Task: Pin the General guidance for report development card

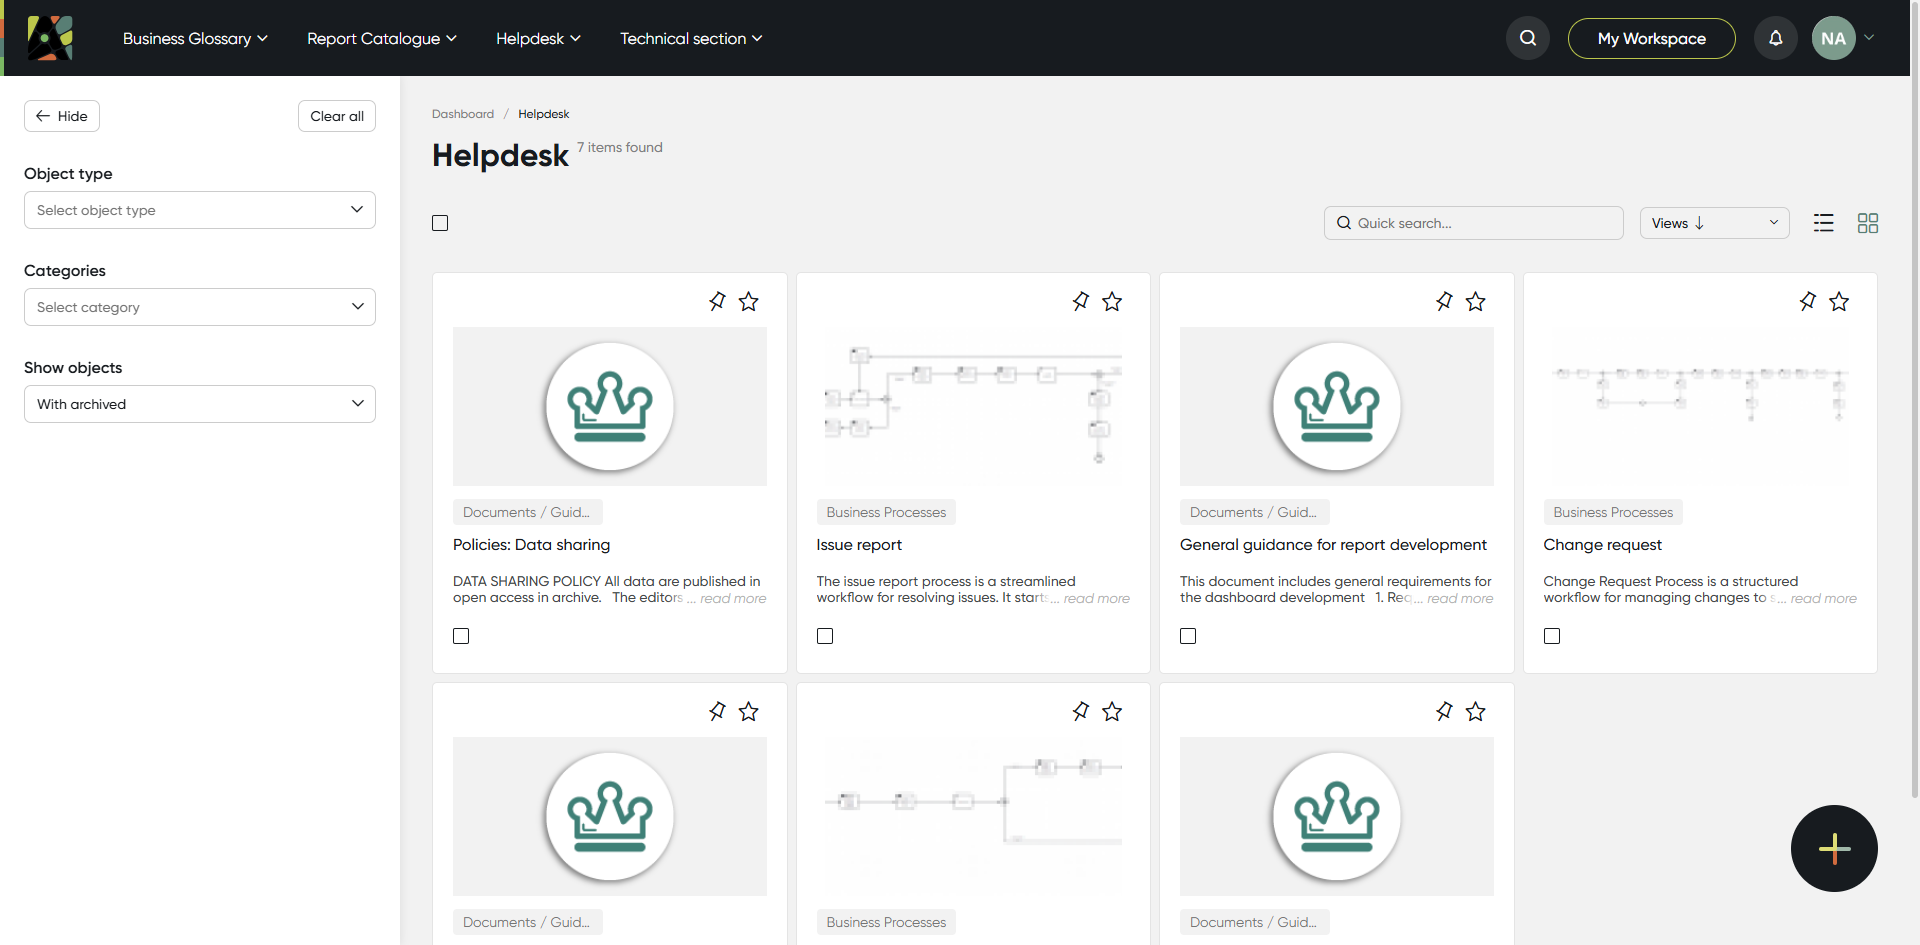Action: 1444,301
